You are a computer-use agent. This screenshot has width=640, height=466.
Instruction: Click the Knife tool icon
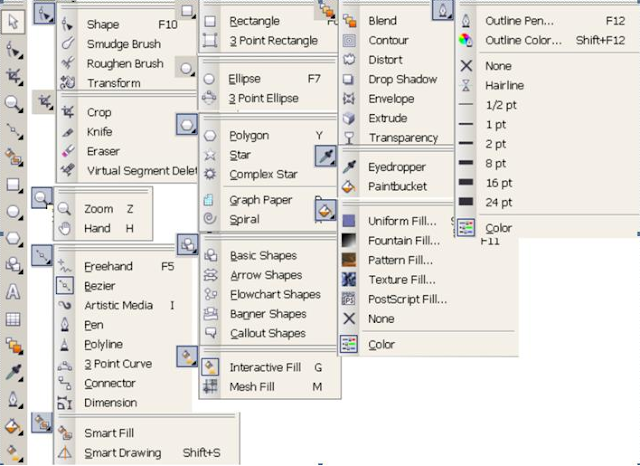point(68,132)
